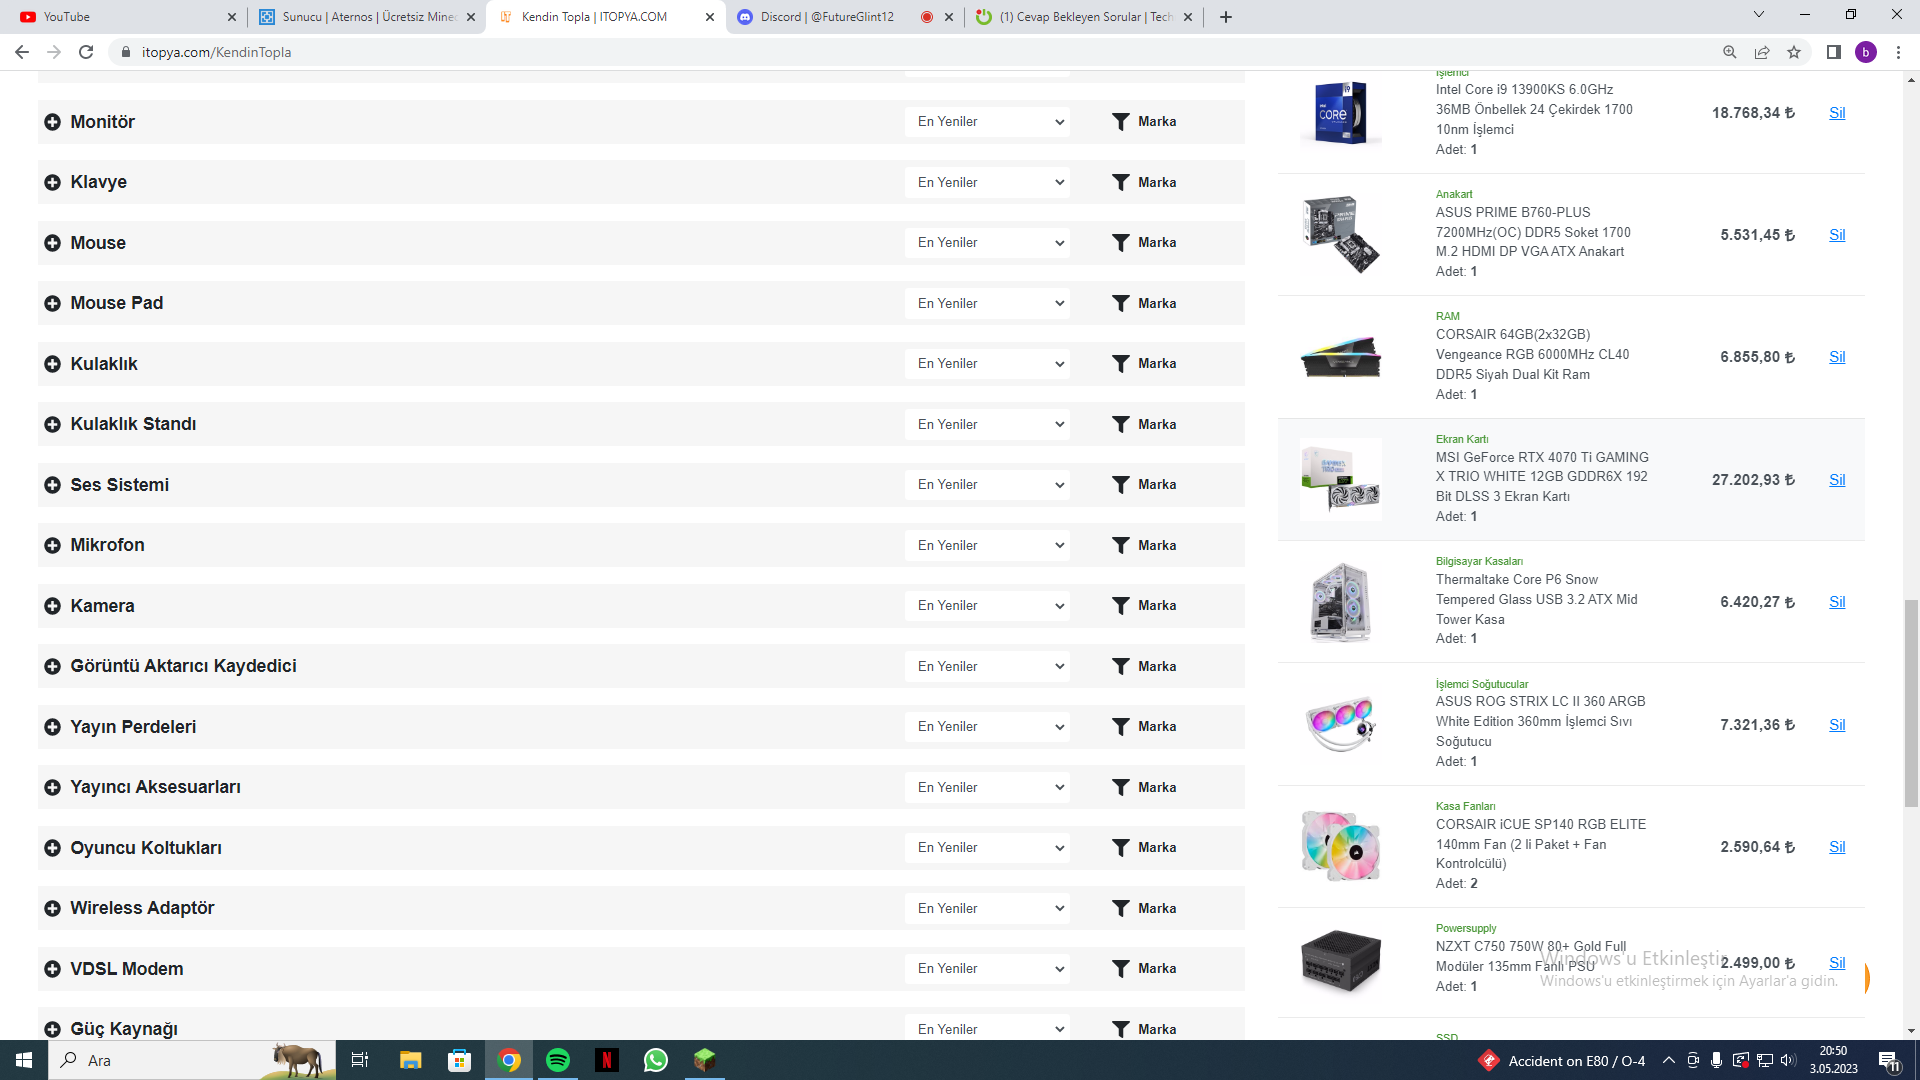Open En Yeniler dropdown for Wireless Adaptör
Screen dimensions: 1920x1080
tap(988, 908)
